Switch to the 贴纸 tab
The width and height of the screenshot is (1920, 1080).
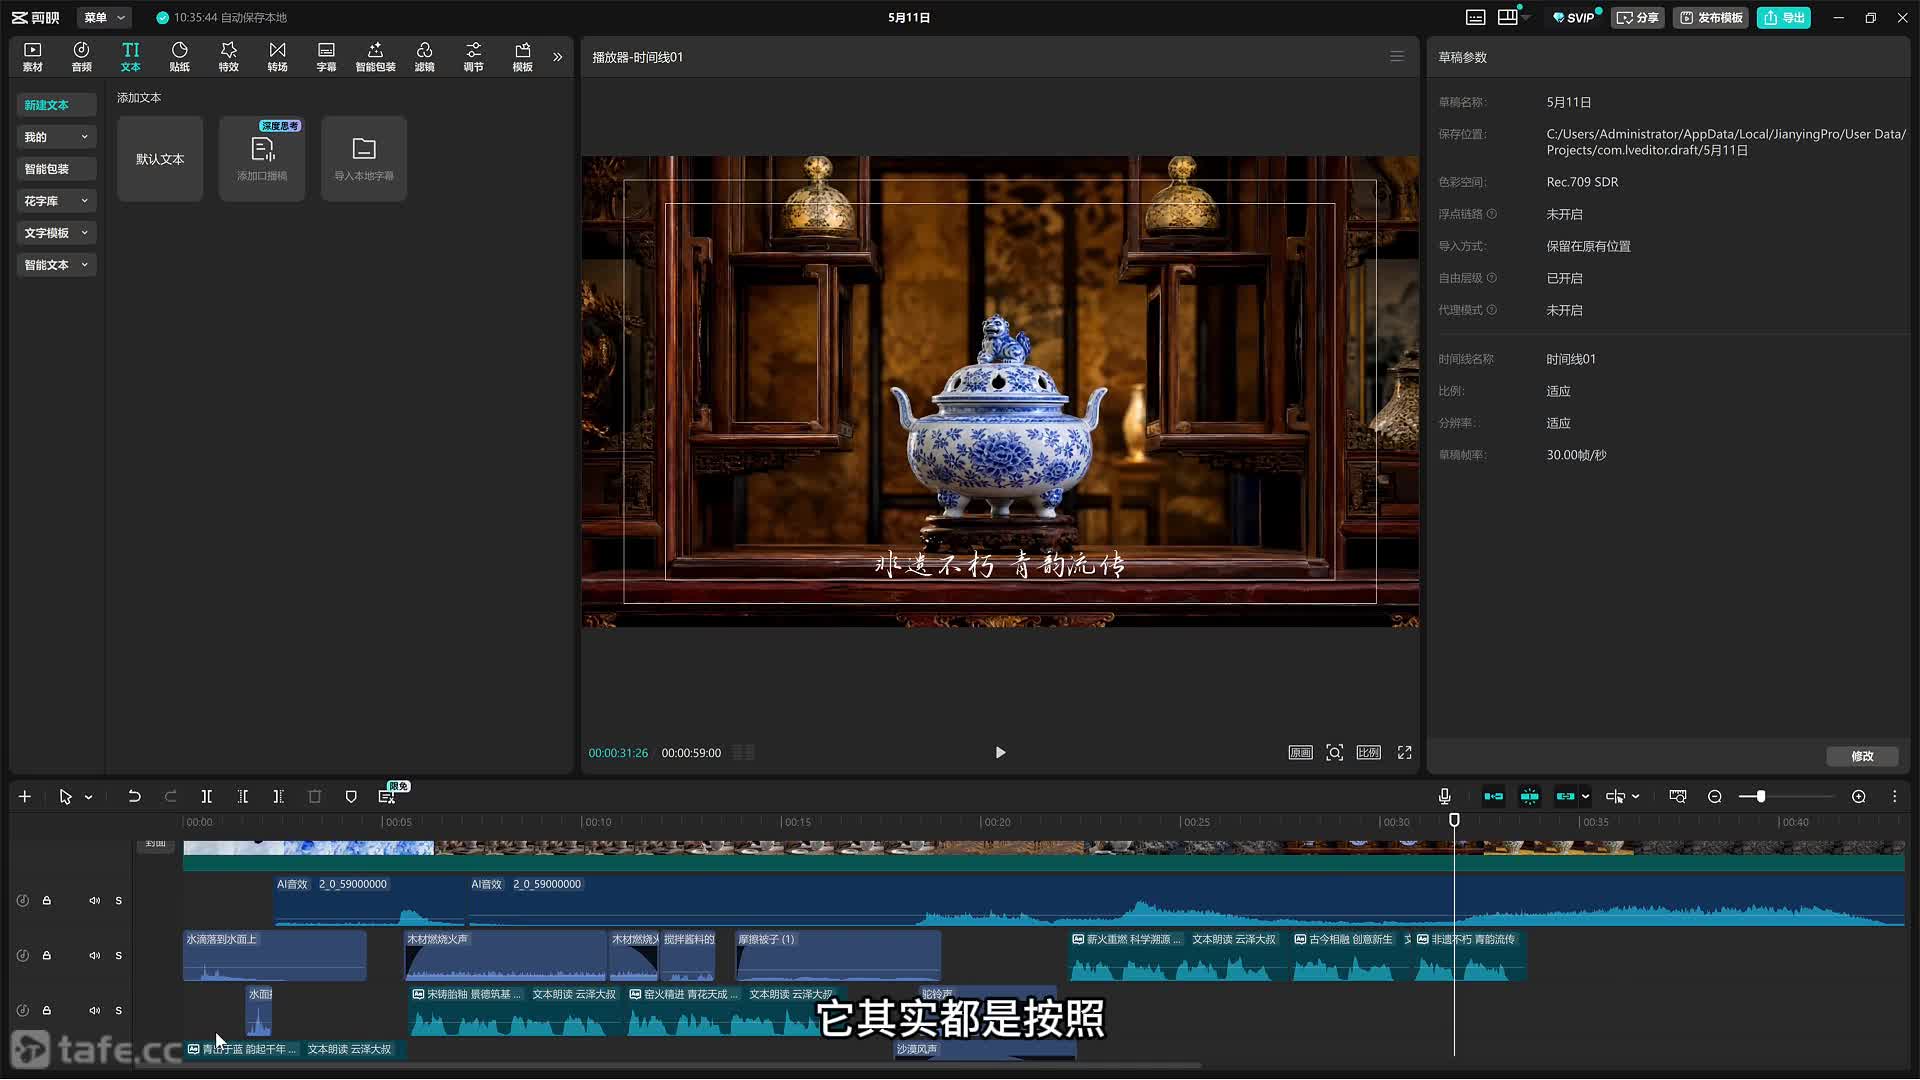pos(179,57)
